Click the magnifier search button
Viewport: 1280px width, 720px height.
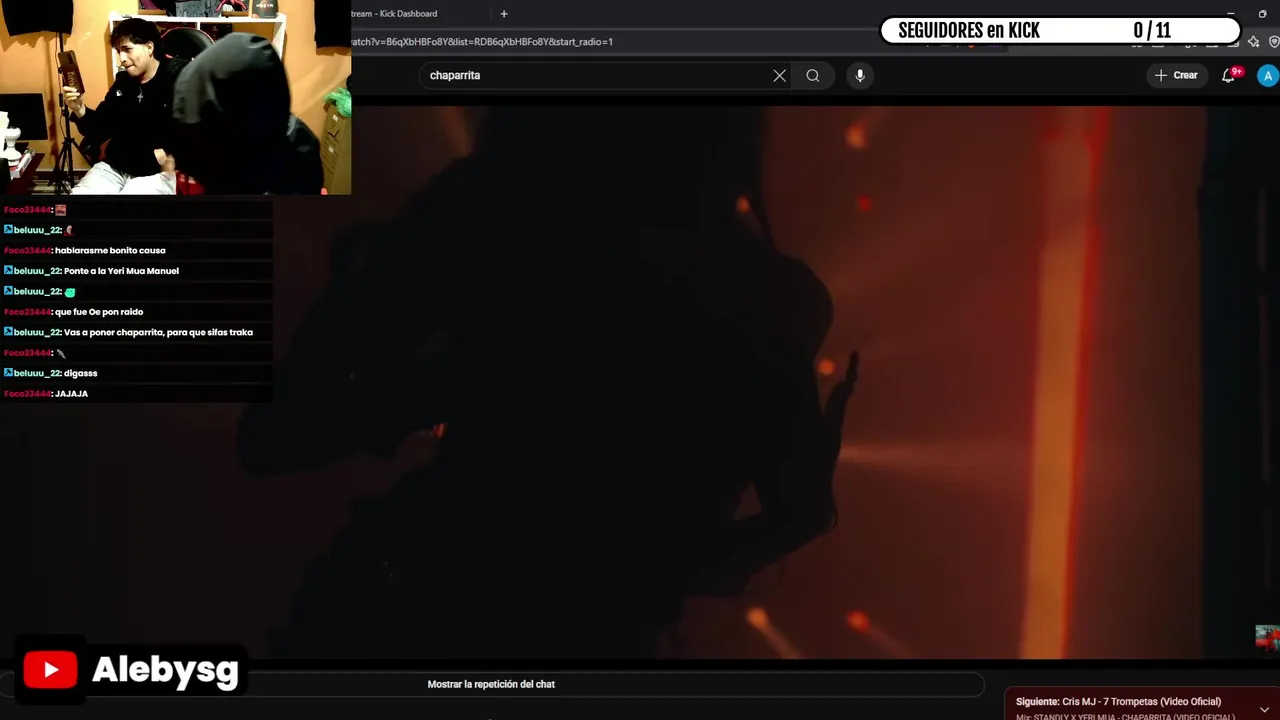coord(813,76)
